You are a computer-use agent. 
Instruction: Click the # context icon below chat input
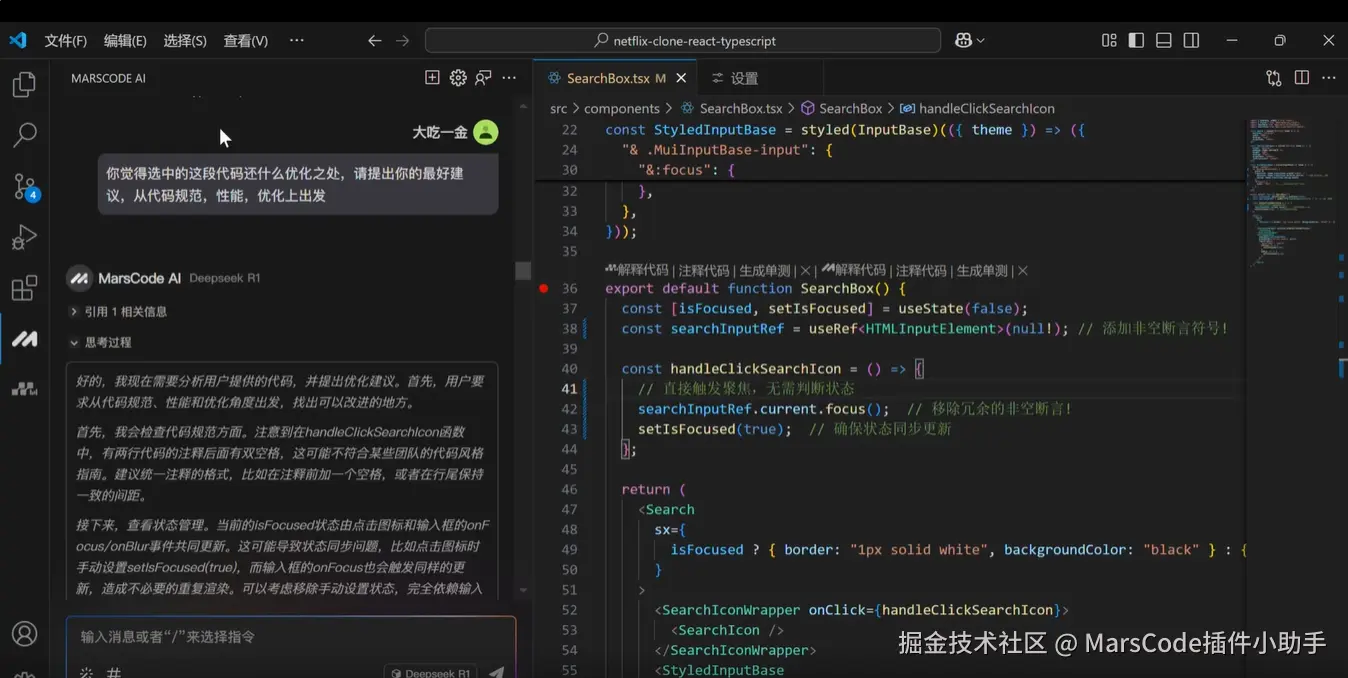pyautogui.click(x=114, y=672)
